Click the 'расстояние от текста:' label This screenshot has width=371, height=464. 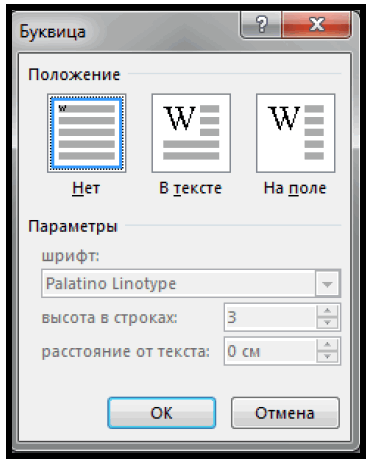126,352
